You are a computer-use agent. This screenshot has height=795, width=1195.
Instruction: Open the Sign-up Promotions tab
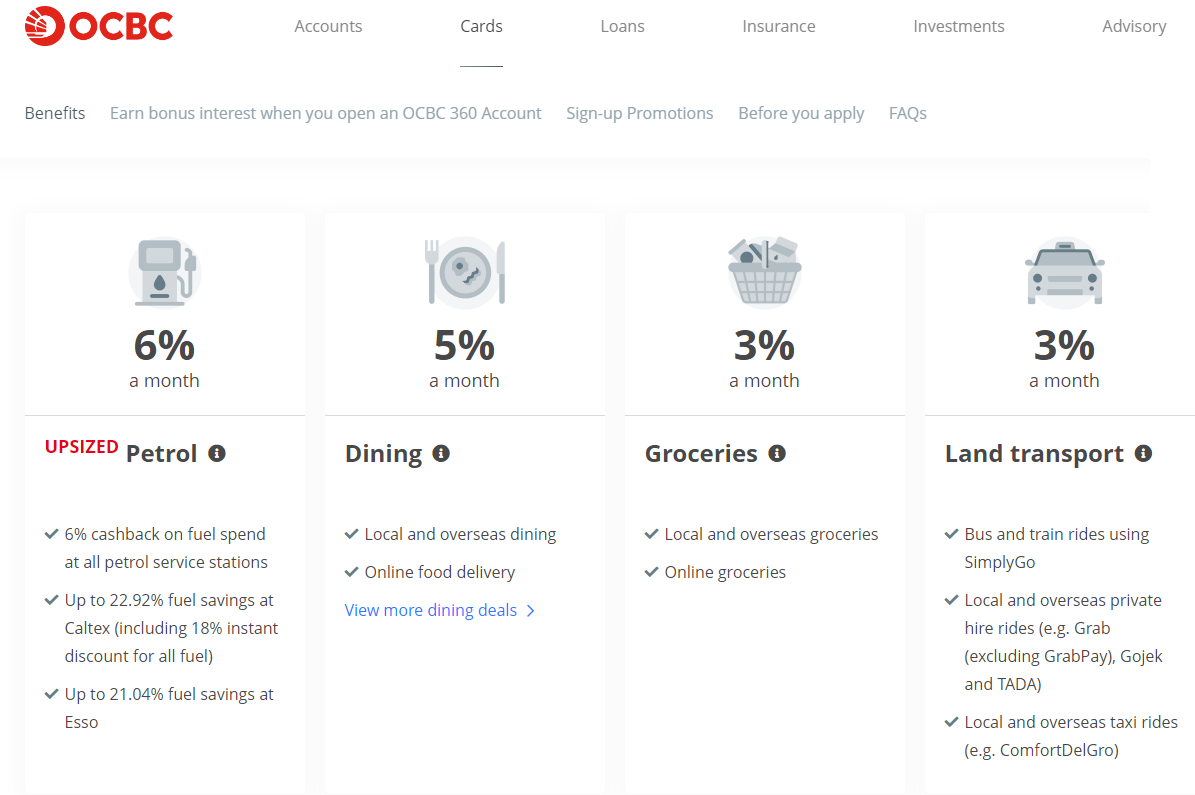point(640,113)
